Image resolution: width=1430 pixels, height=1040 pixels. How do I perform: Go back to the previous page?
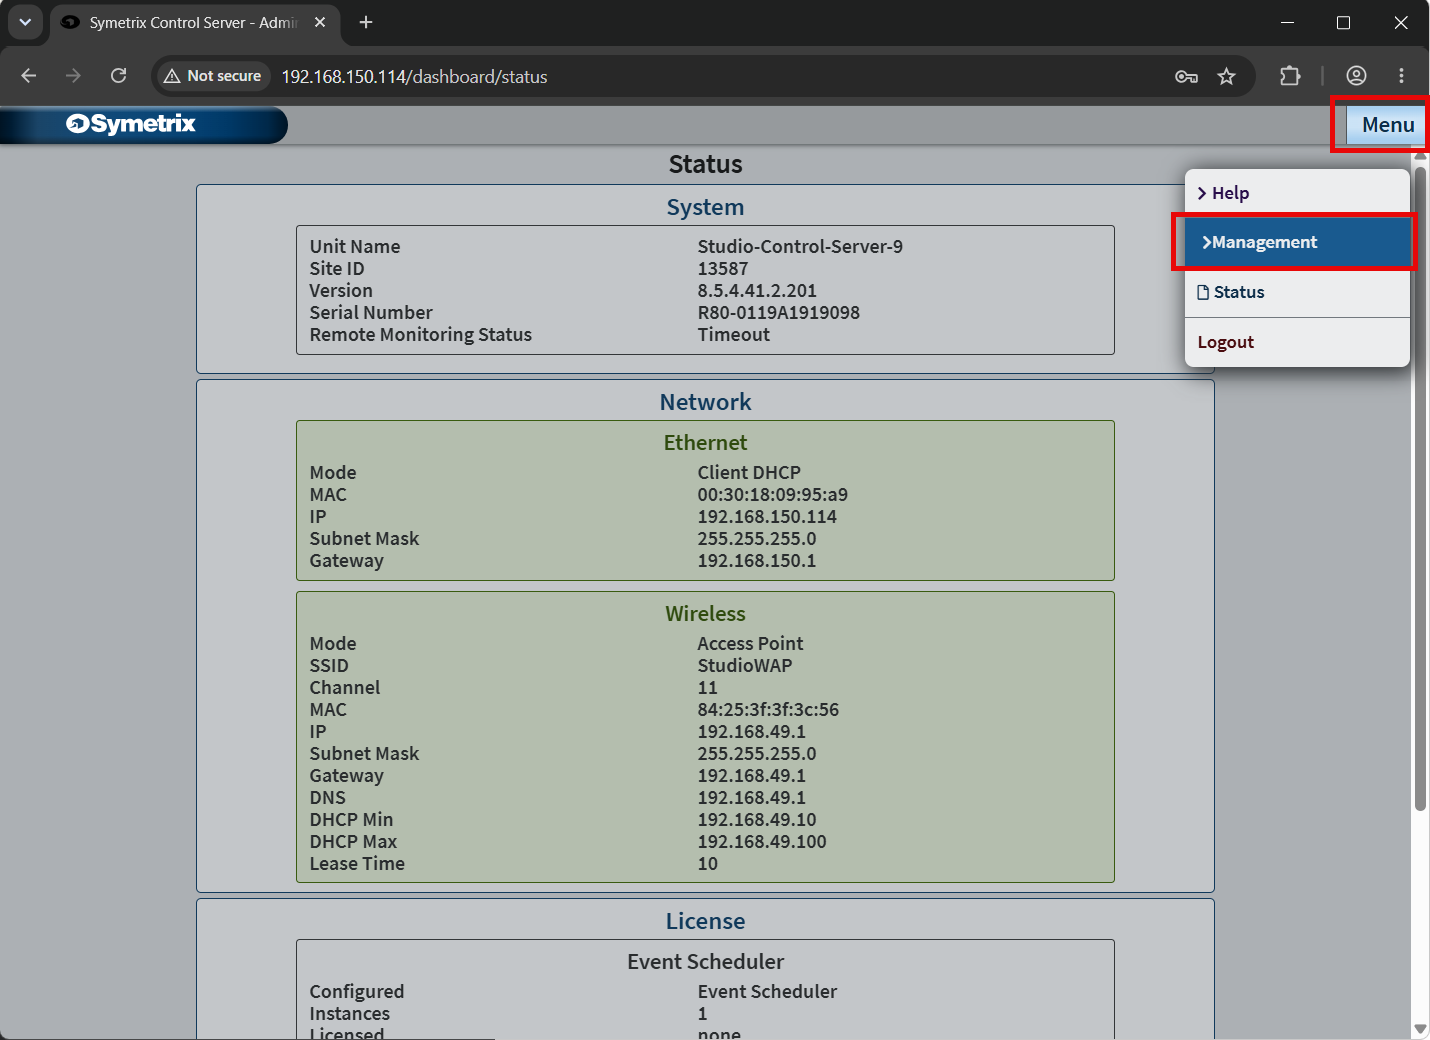coord(28,76)
